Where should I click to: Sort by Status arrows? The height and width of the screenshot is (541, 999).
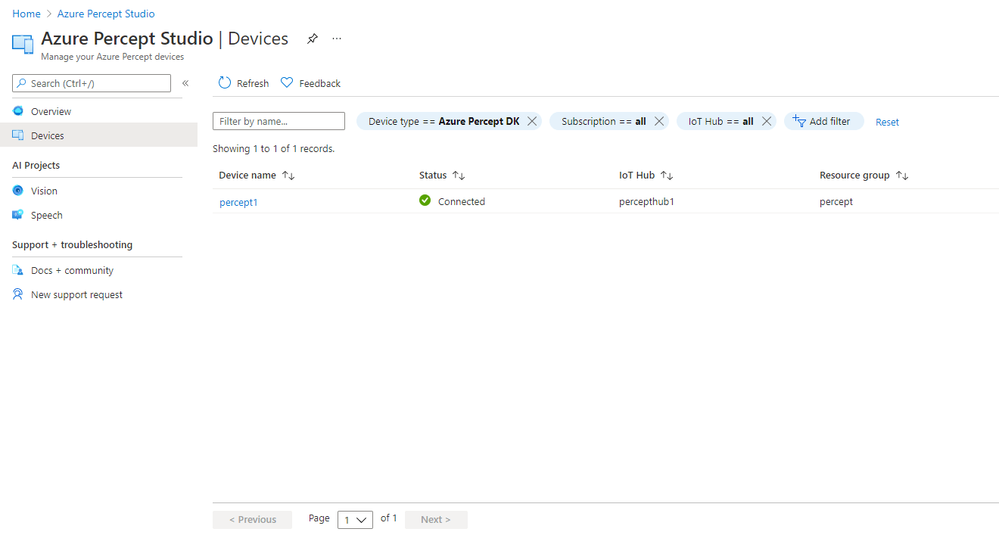click(459, 175)
